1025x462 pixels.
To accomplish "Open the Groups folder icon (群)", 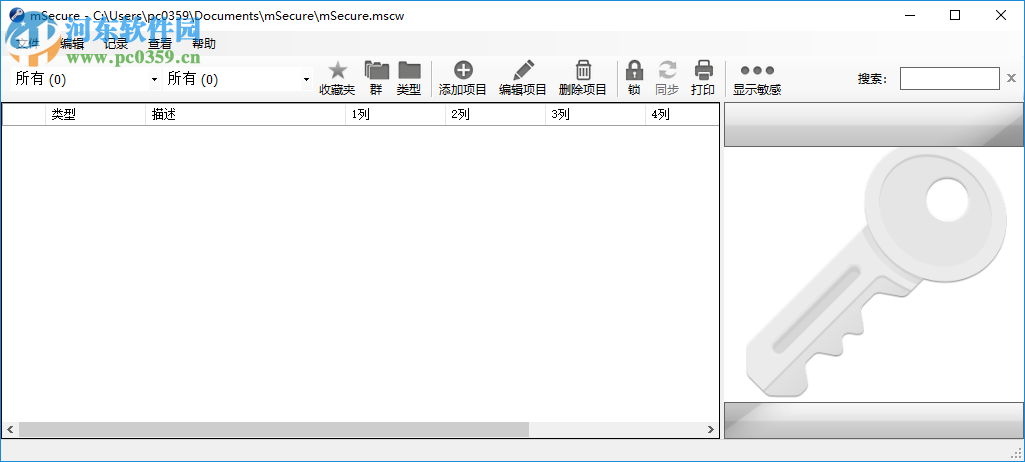I will click(377, 71).
